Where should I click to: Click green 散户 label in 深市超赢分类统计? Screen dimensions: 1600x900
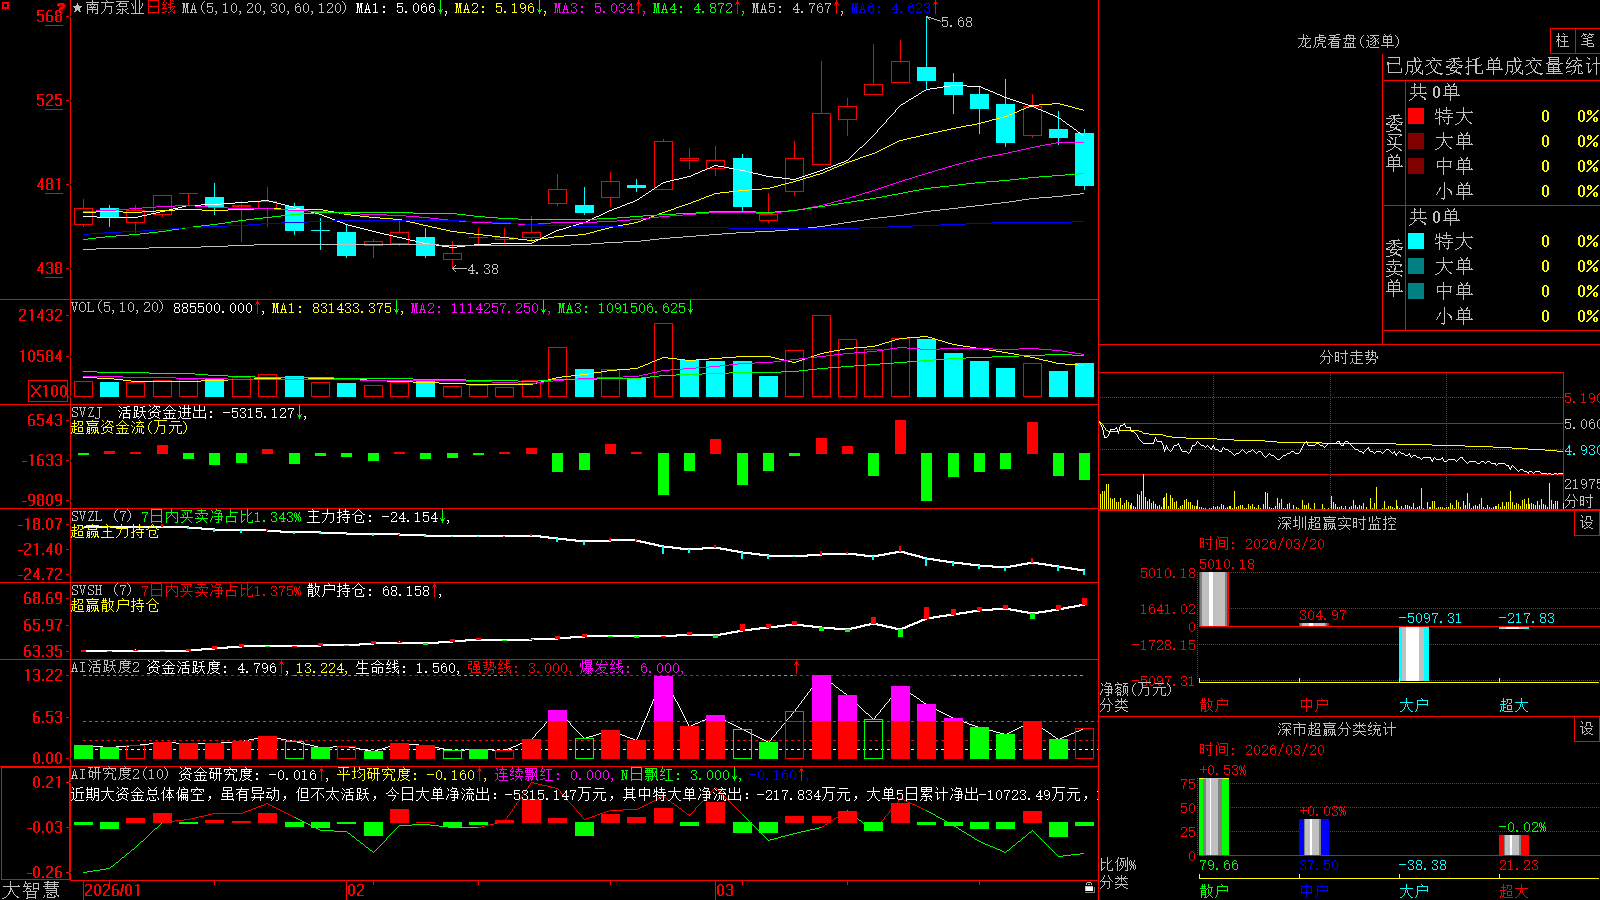coord(1214,890)
